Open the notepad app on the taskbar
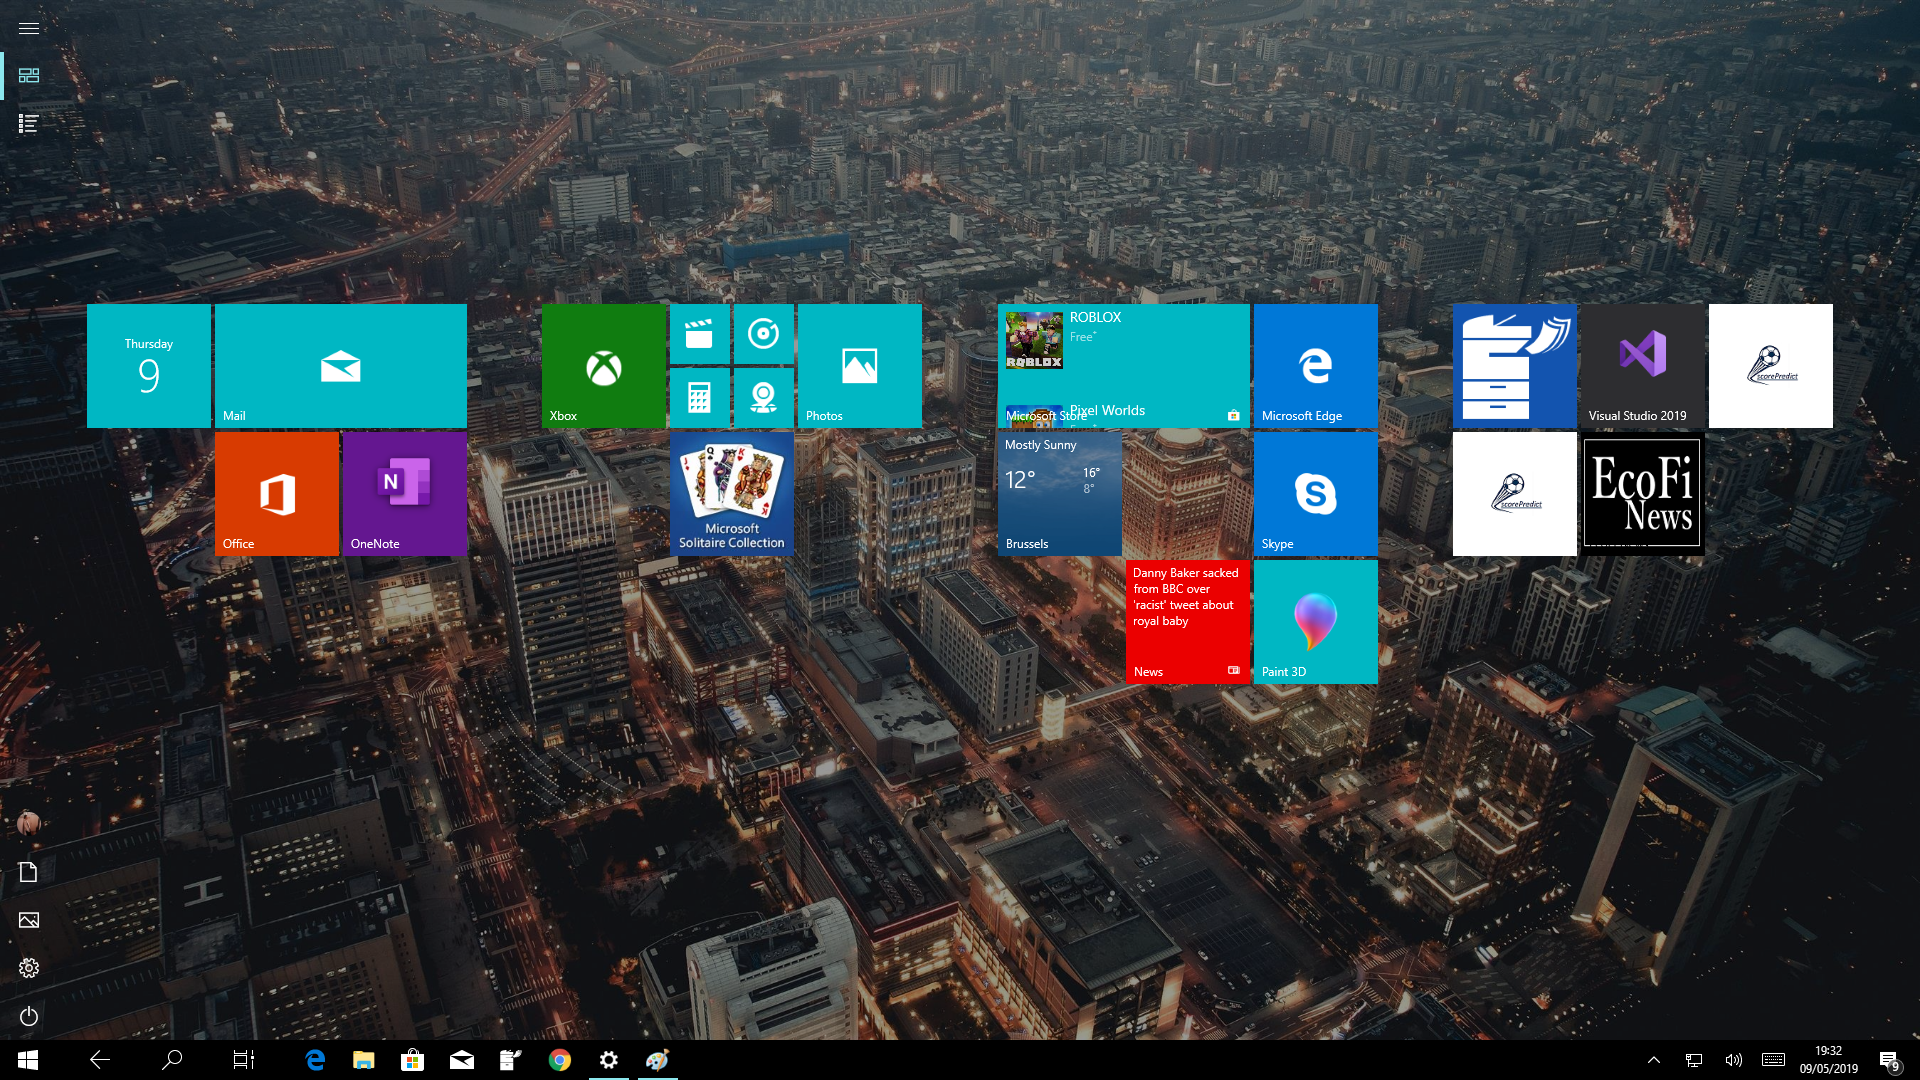The height and width of the screenshot is (1080, 1920). [x=510, y=1060]
